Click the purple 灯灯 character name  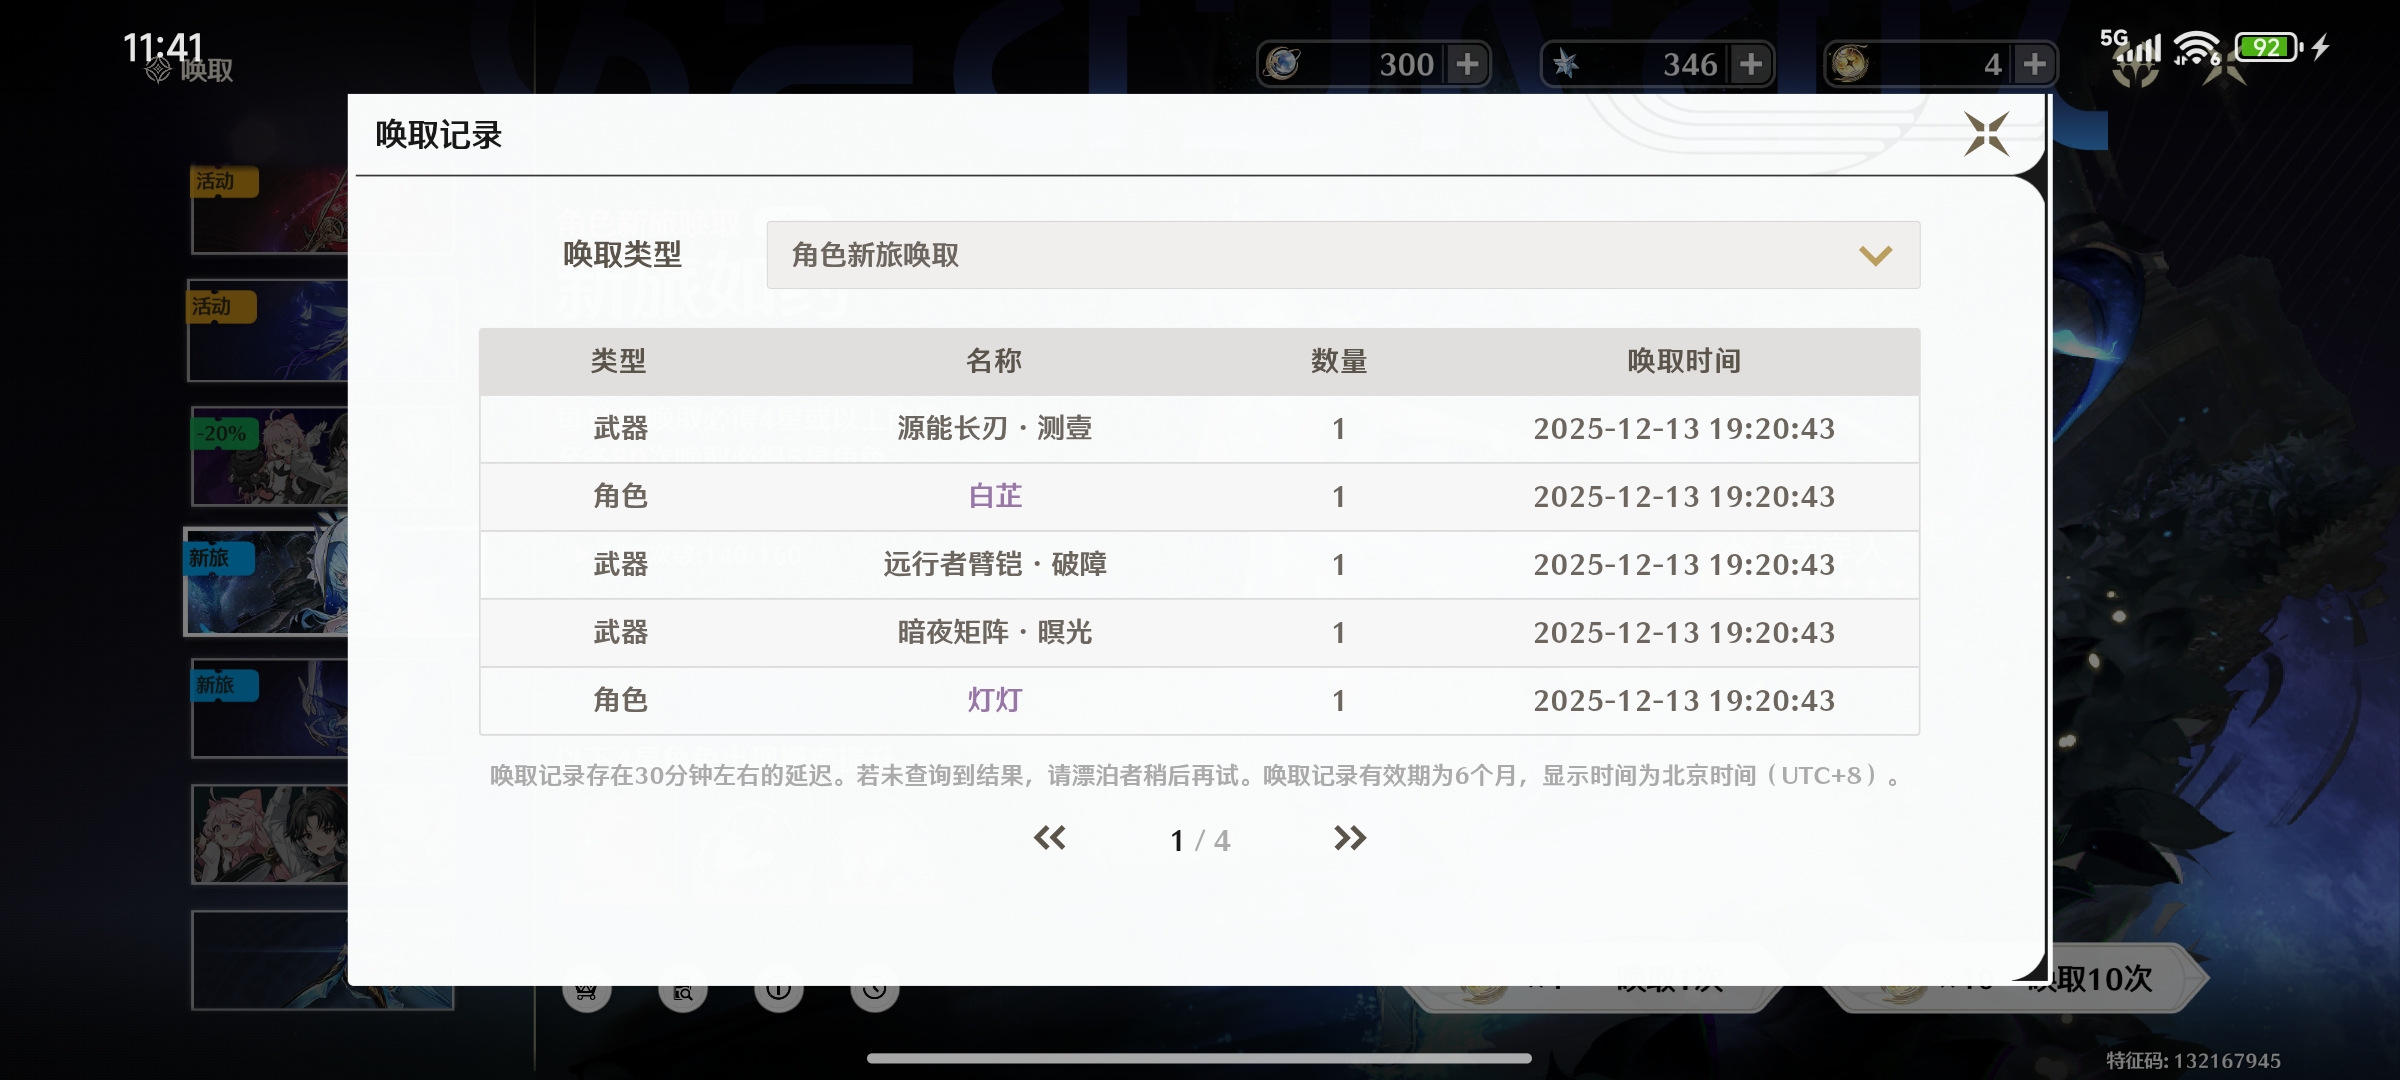[x=995, y=700]
